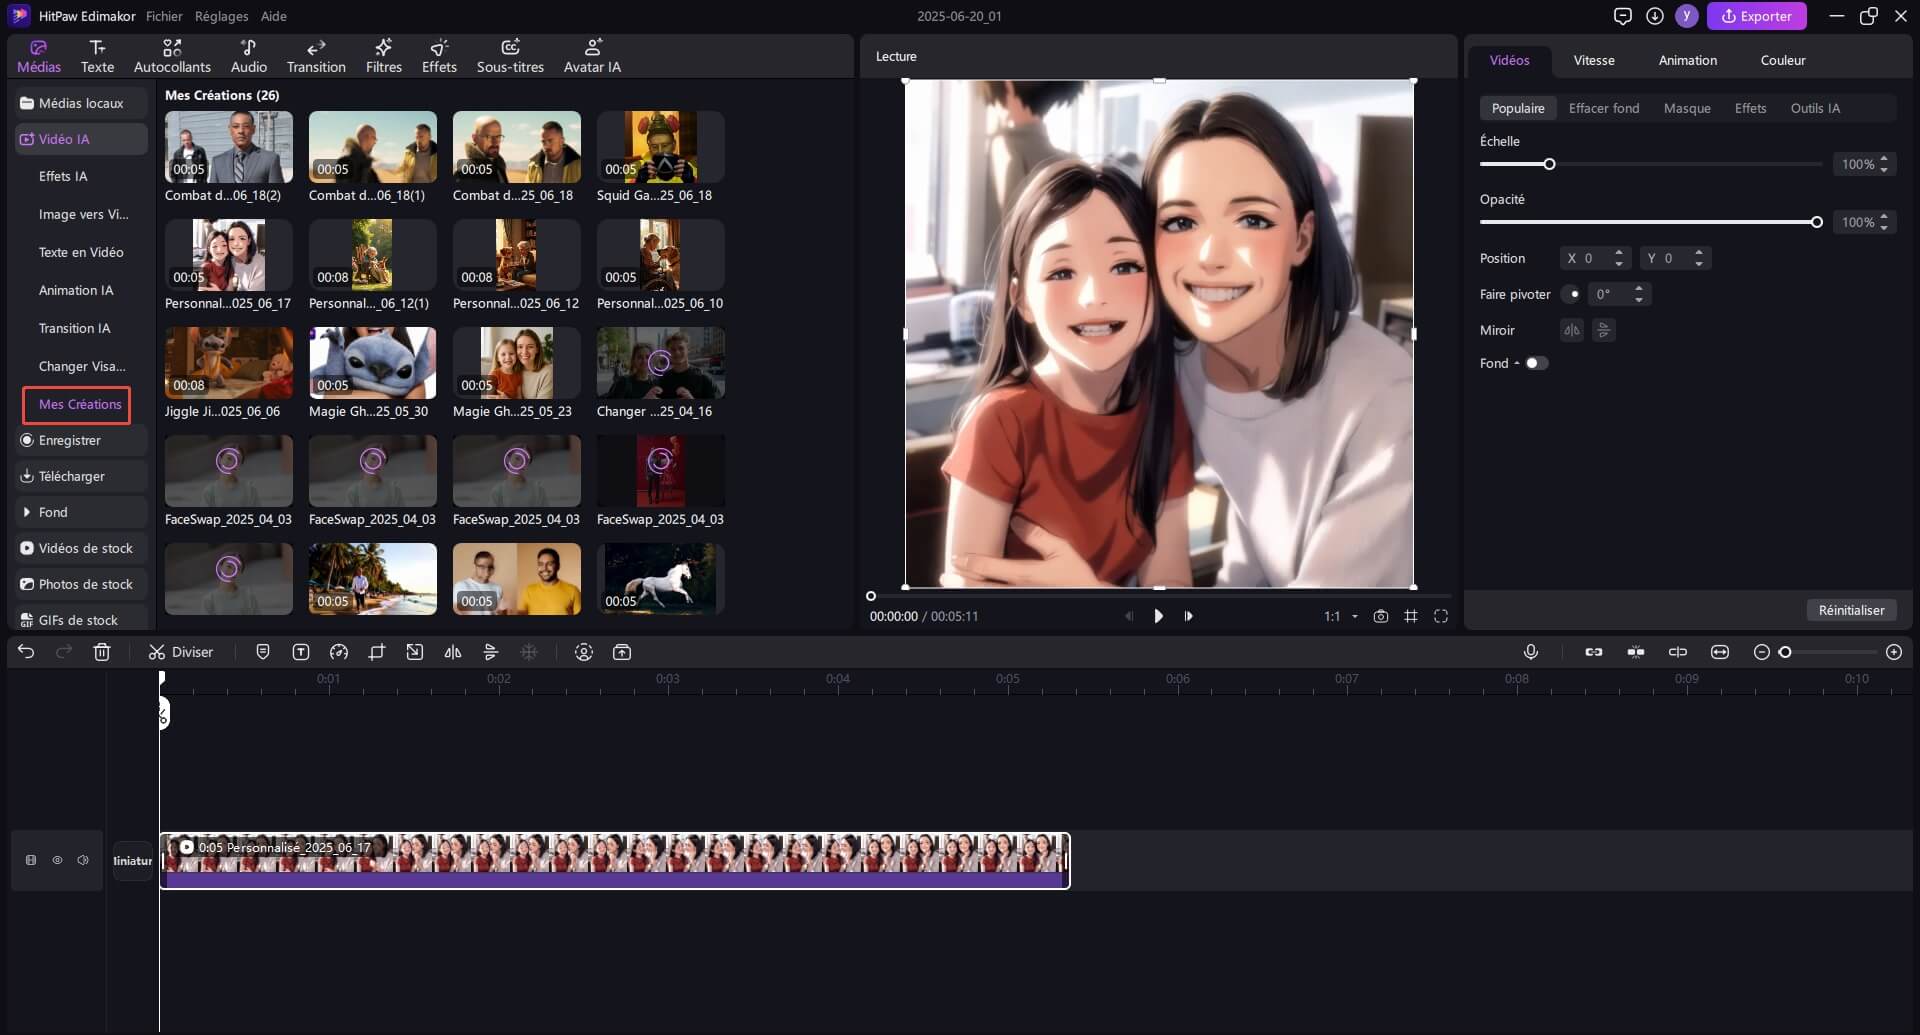1920x1035 pixels.
Task: Zoom out the timeline with the minus icon
Action: pyautogui.click(x=1762, y=652)
